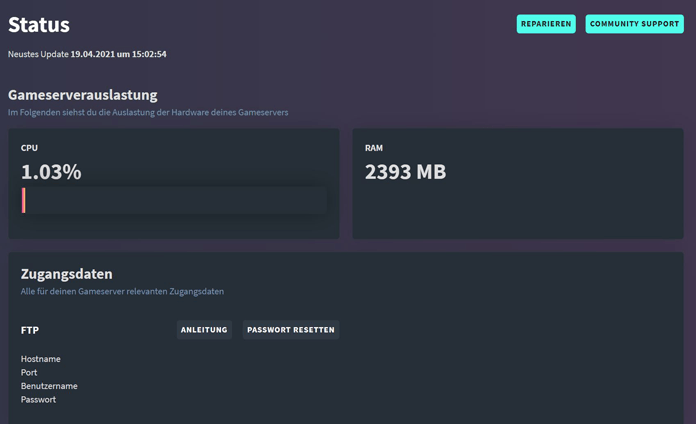The image size is (696, 424).
Task: Click the red CPU usage bar
Action: pos(24,200)
